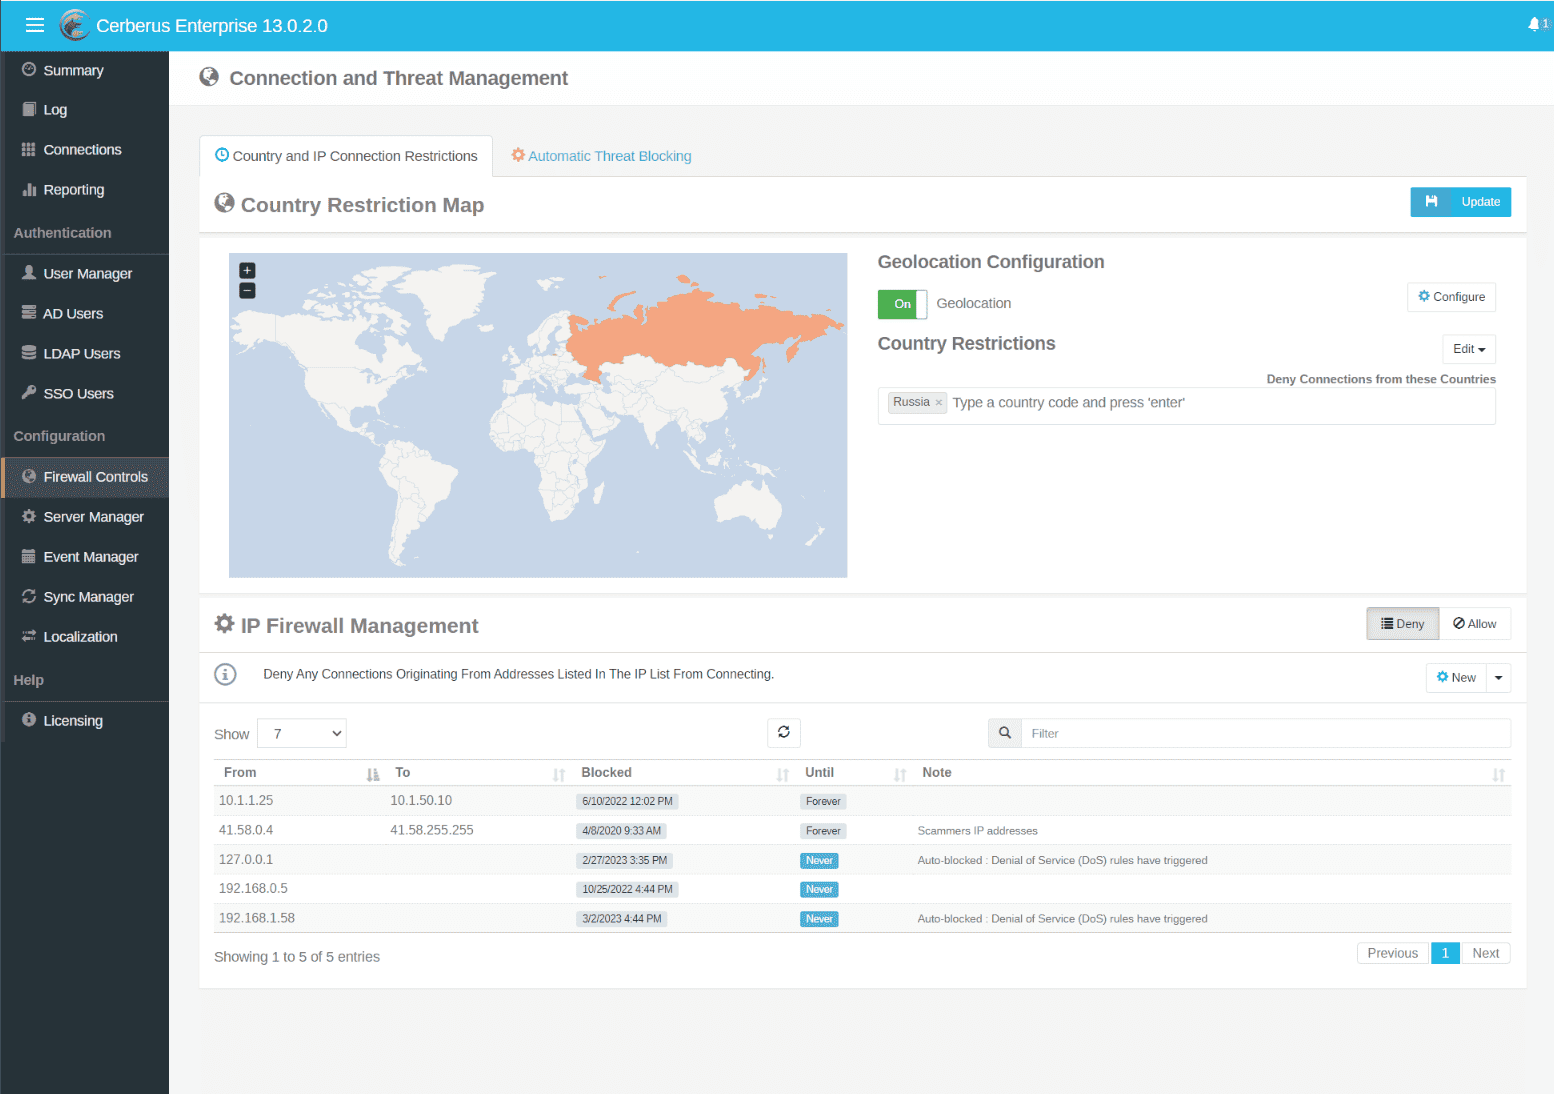
Task: Switch IP list to Allow mode
Action: click(1475, 624)
